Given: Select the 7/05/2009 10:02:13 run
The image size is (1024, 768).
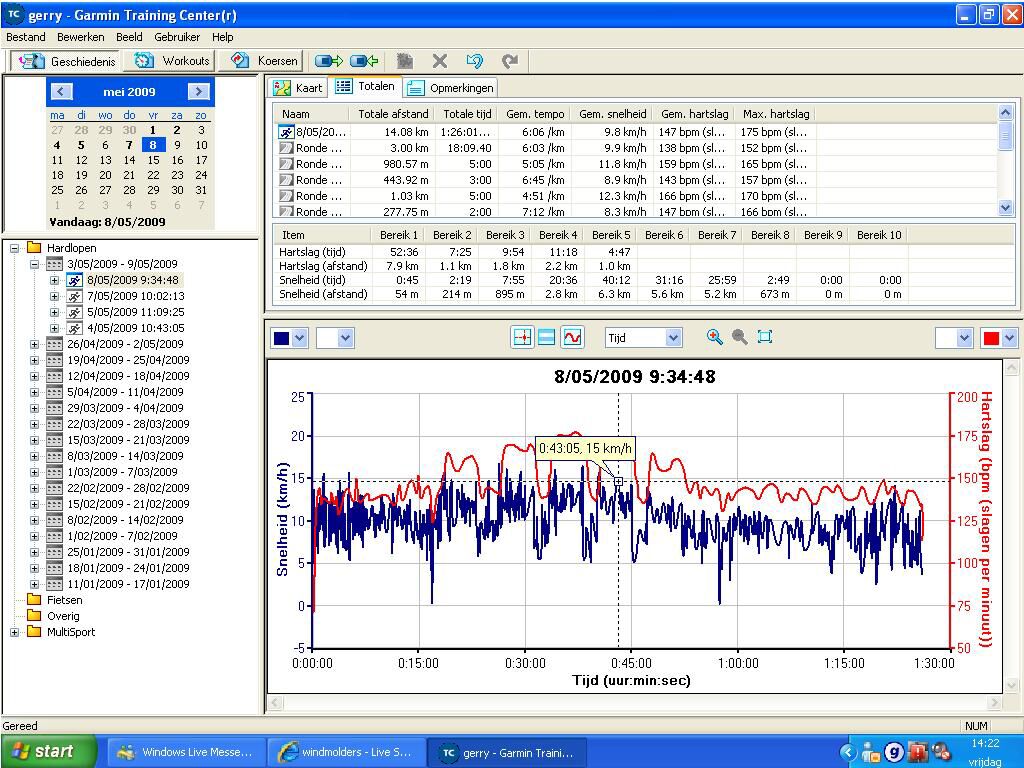Looking at the screenshot, I should click(136, 296).
